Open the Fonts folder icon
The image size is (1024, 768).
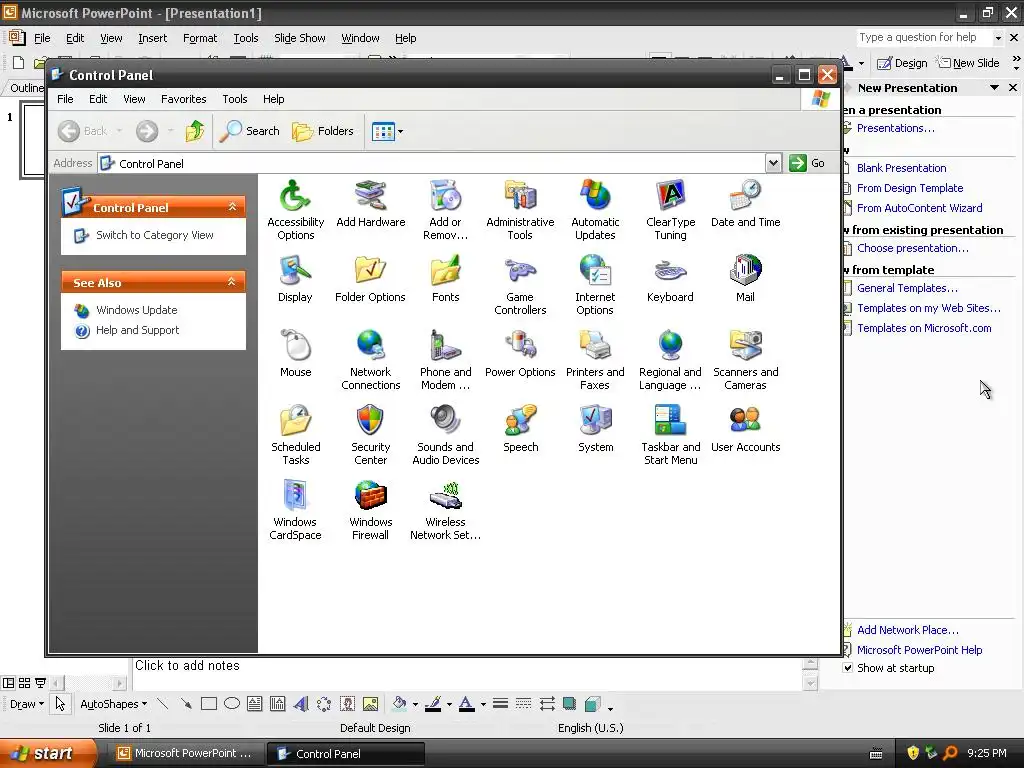pos(445,278)
